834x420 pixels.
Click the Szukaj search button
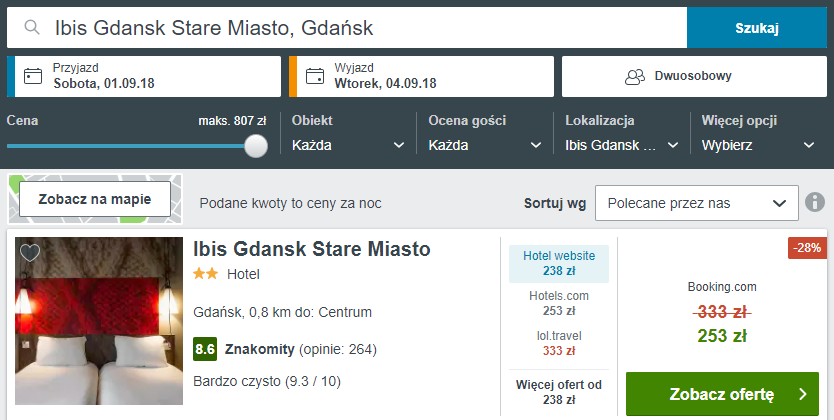[x=757, y=28]
